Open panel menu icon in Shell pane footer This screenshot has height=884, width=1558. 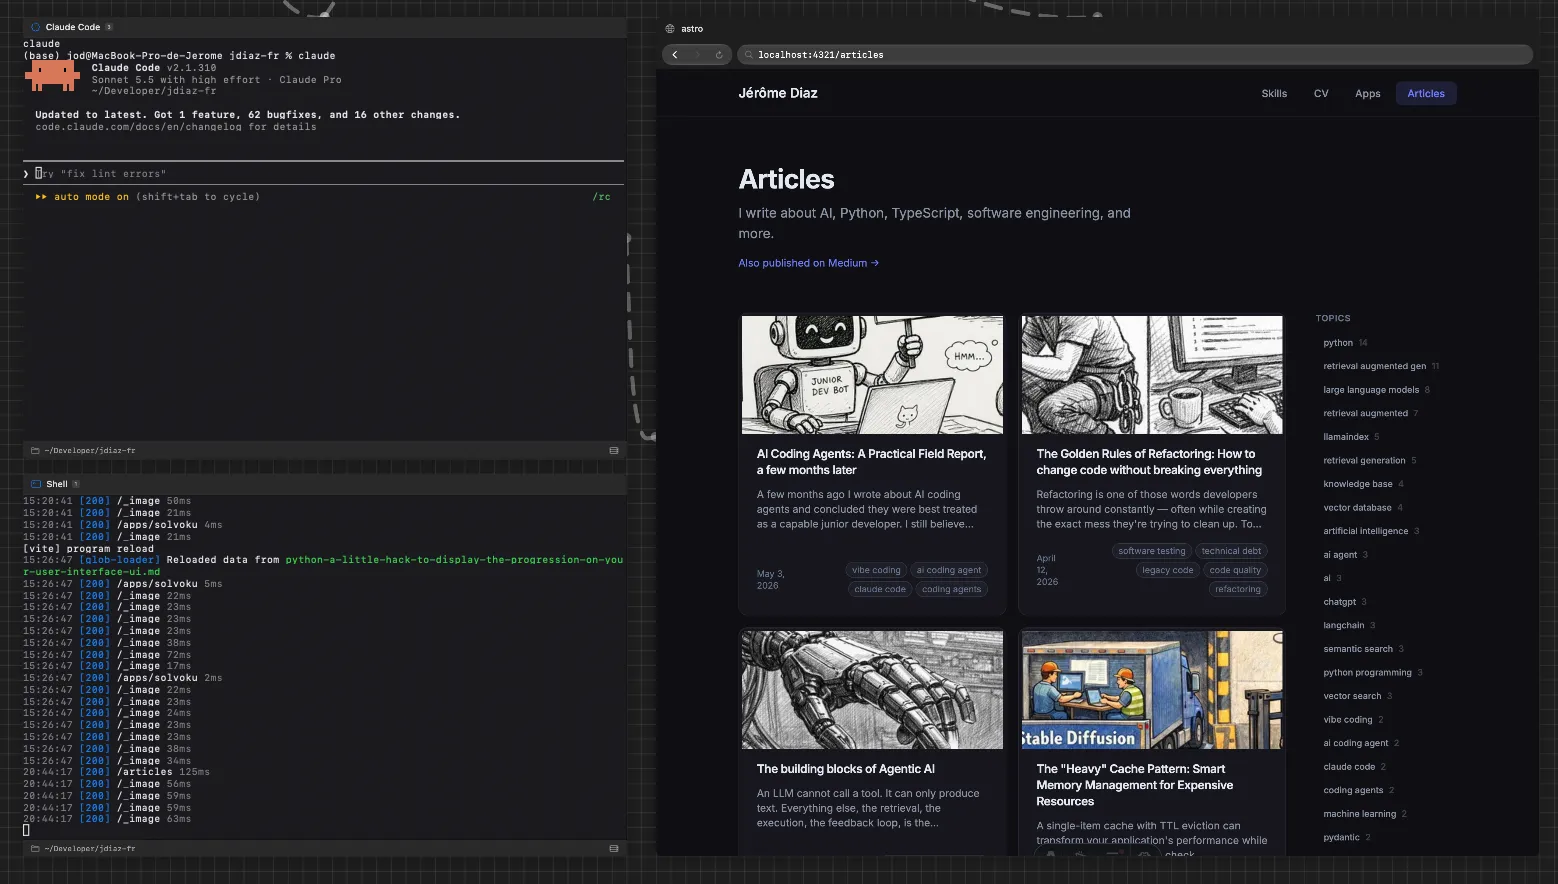click(614, 849)
